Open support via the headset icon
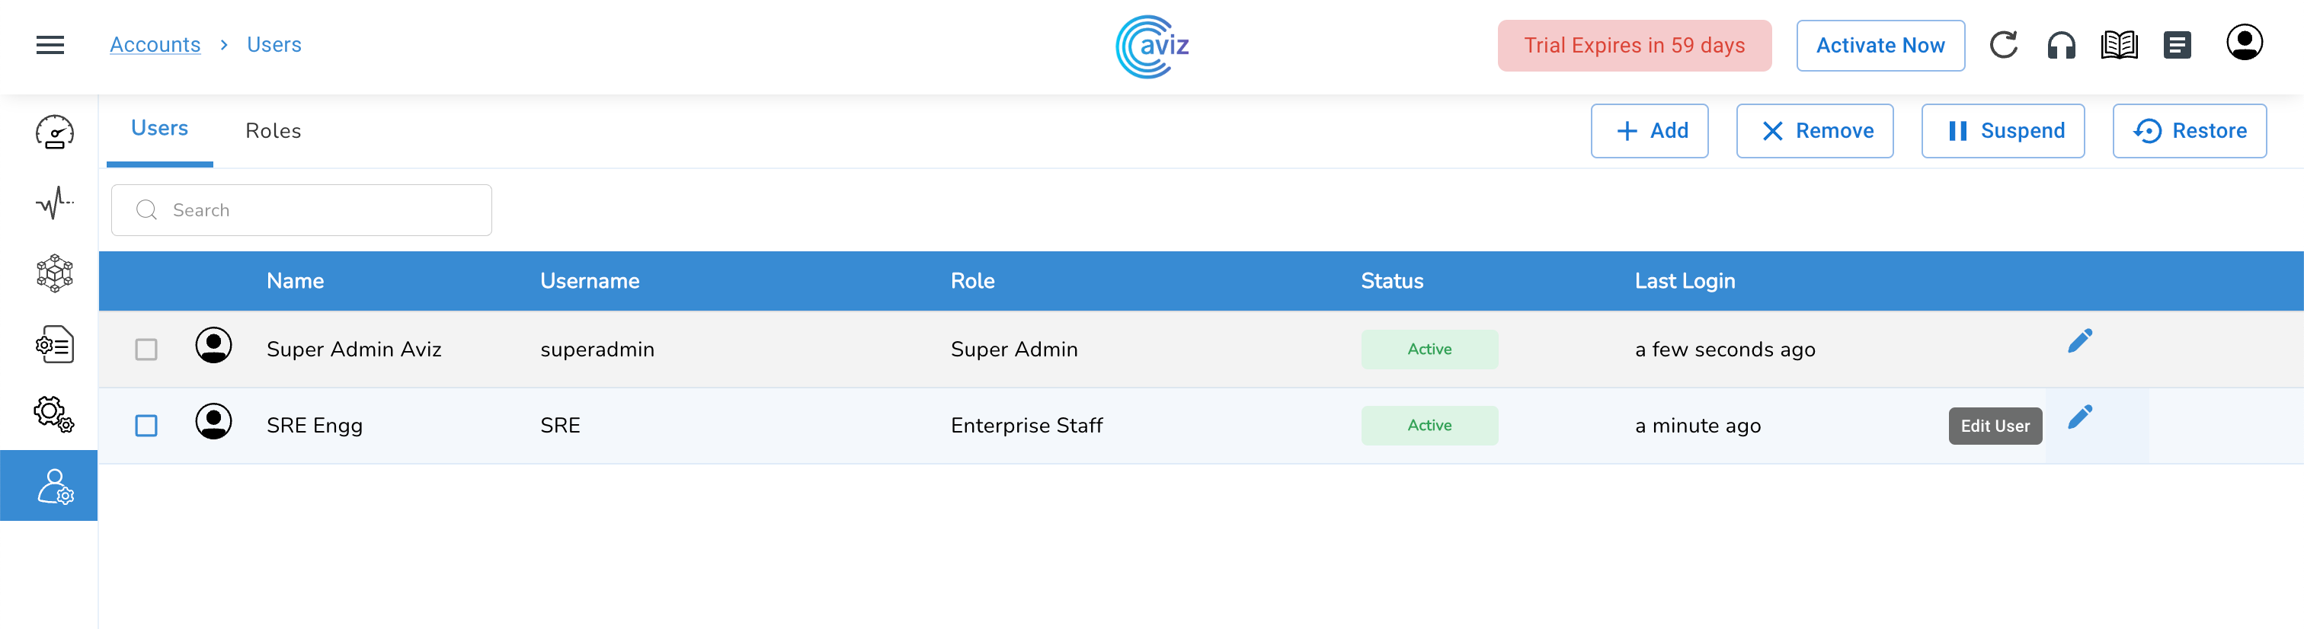This screenshot has height=629, width=2304. [2061, 45]
